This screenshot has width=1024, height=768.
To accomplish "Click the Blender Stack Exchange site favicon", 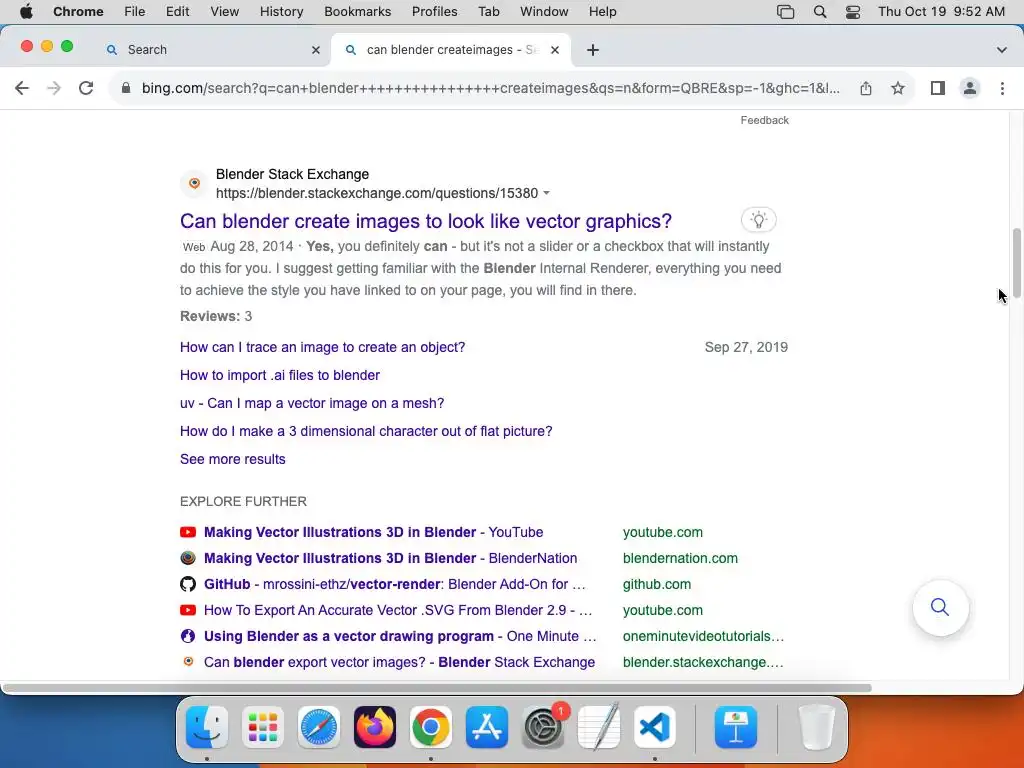I will coord(194,184).
